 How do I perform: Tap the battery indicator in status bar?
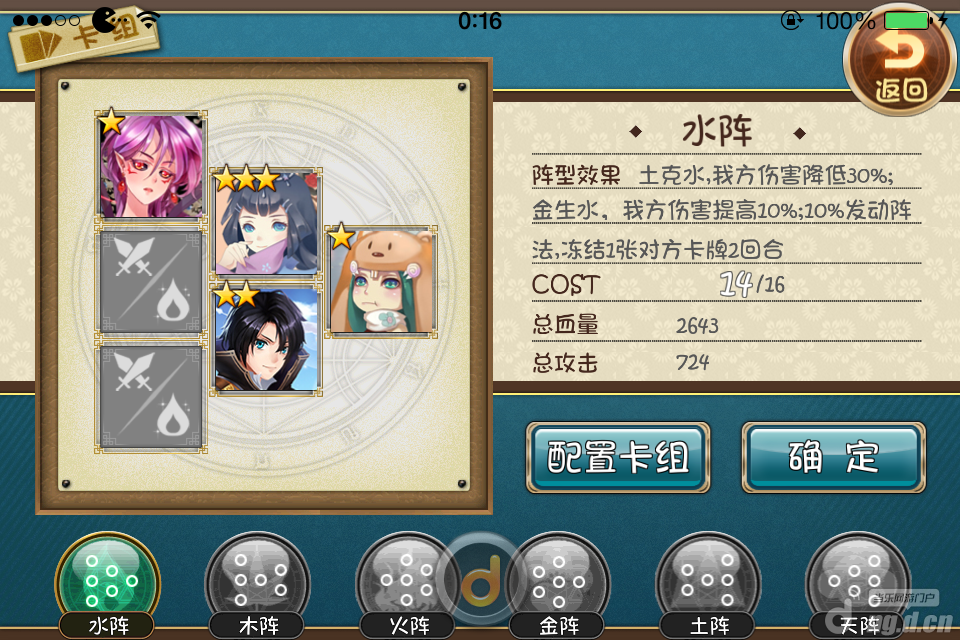point(909,21)
